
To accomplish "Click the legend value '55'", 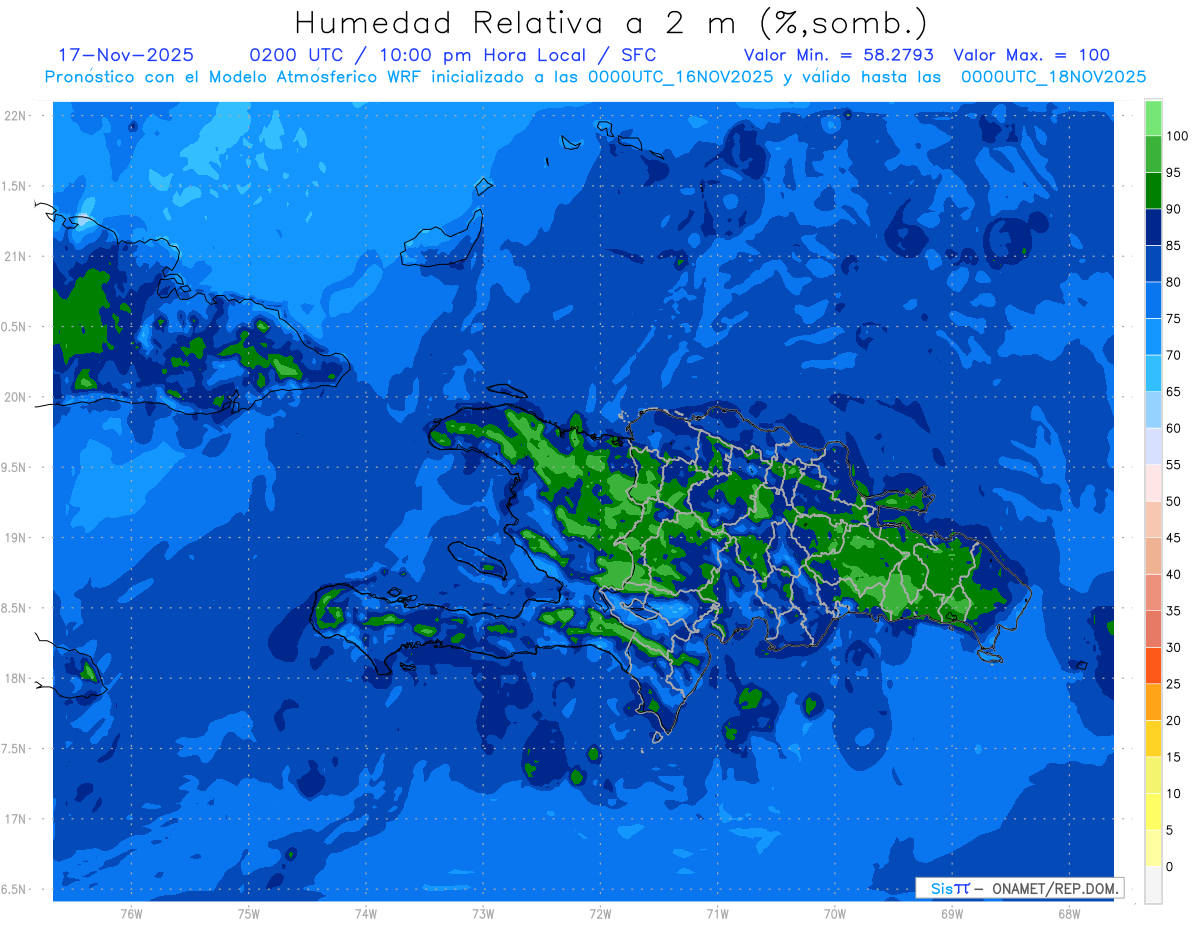I will (1173, 465).
